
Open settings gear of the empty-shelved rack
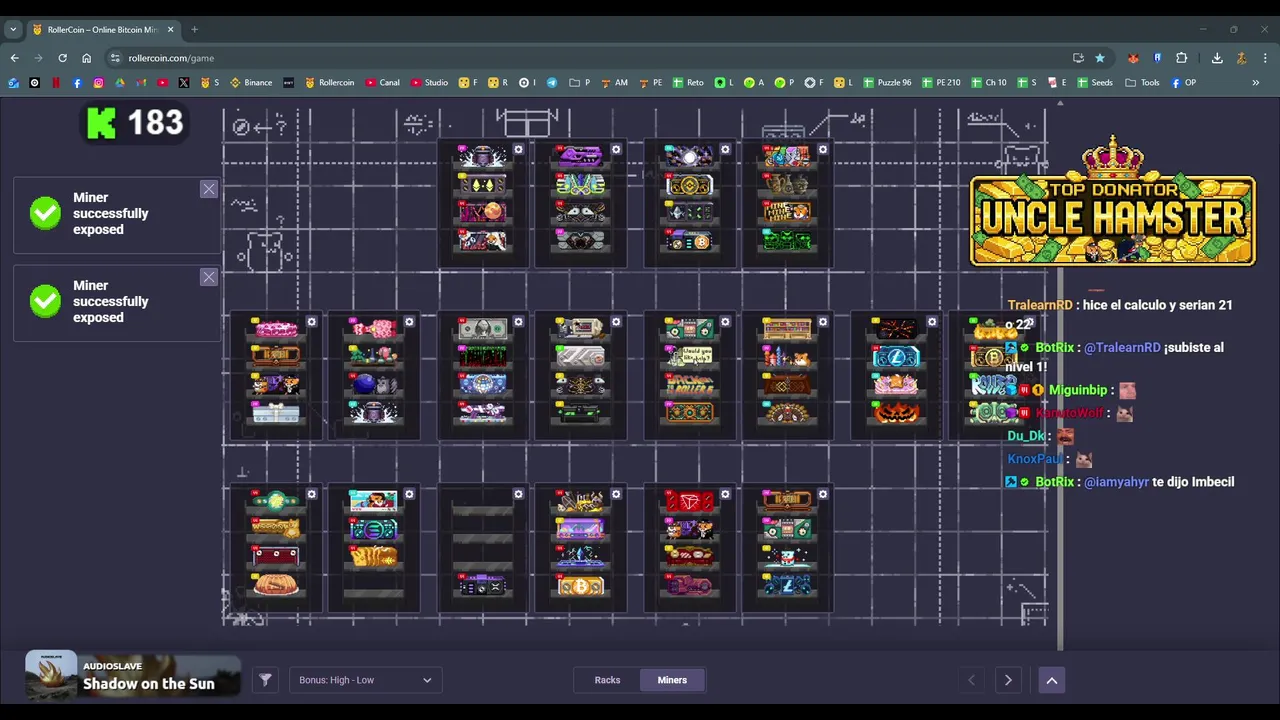[518, 494]
